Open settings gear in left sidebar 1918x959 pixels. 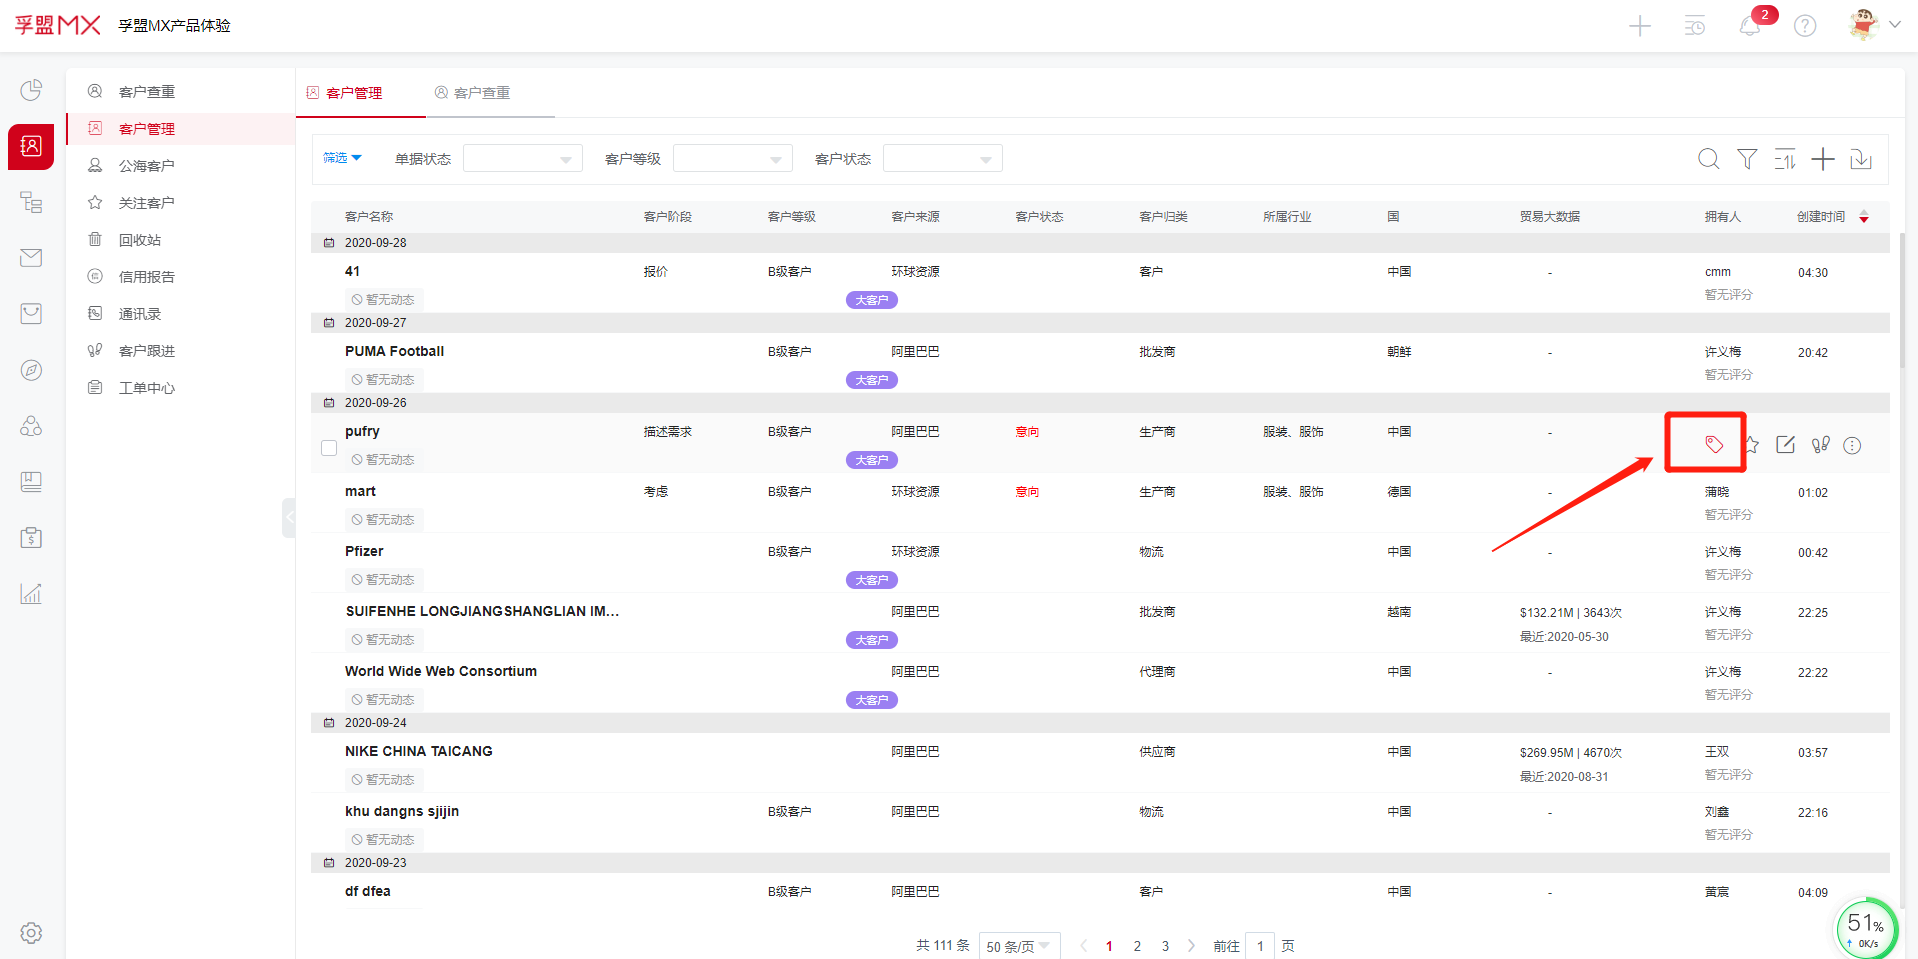point(31,932)
